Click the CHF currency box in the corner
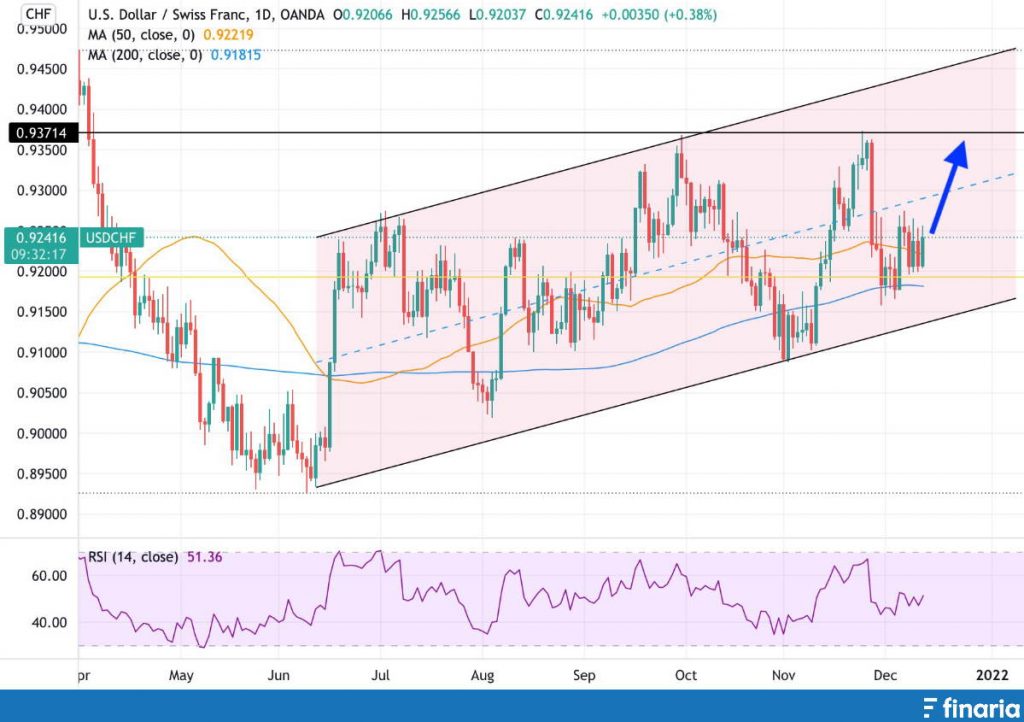This screenshot has width=1024, height=722. pyautogui.click(x=39, y=14)
